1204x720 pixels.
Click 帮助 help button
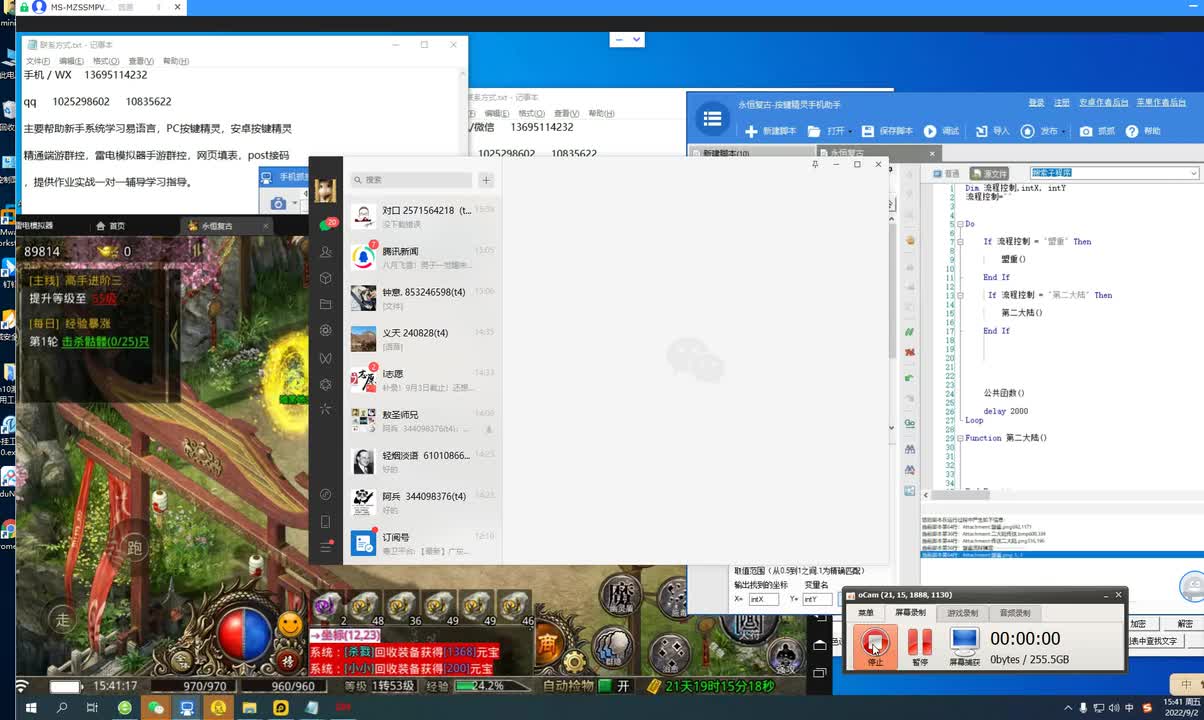1143,131
